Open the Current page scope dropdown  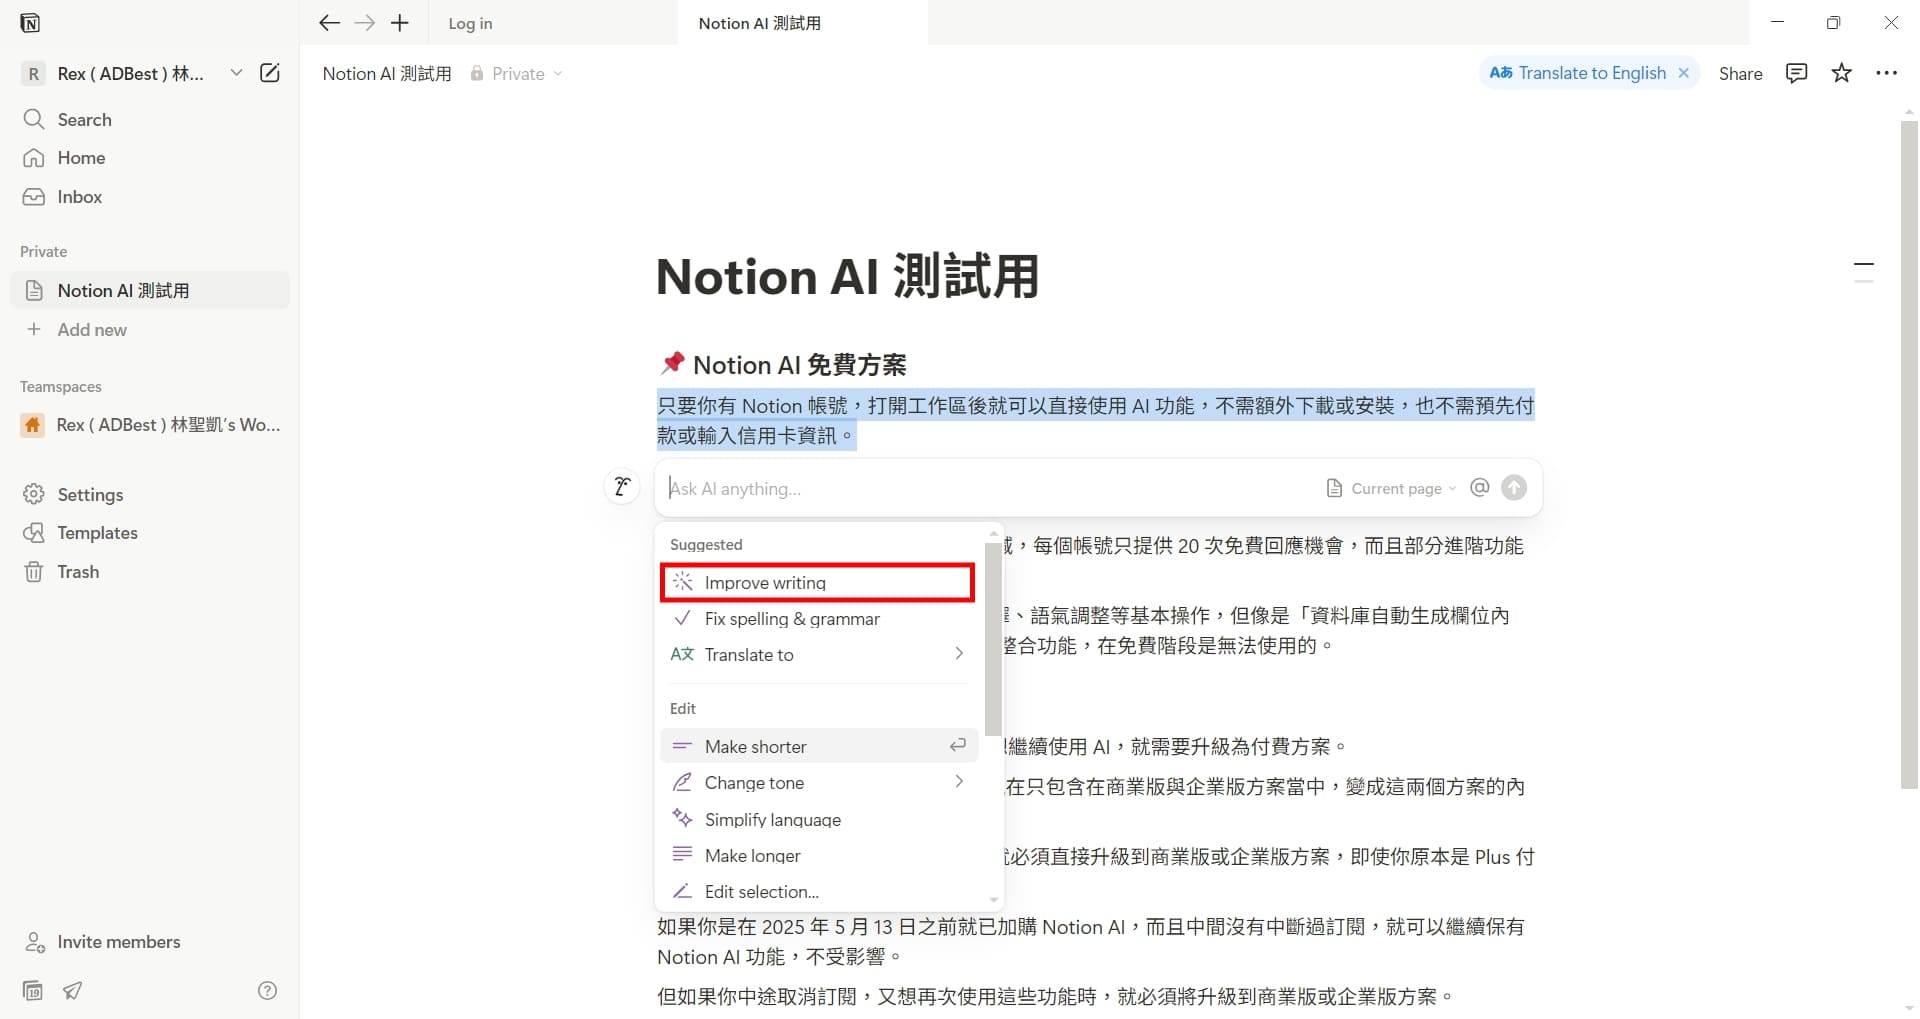1392,488
